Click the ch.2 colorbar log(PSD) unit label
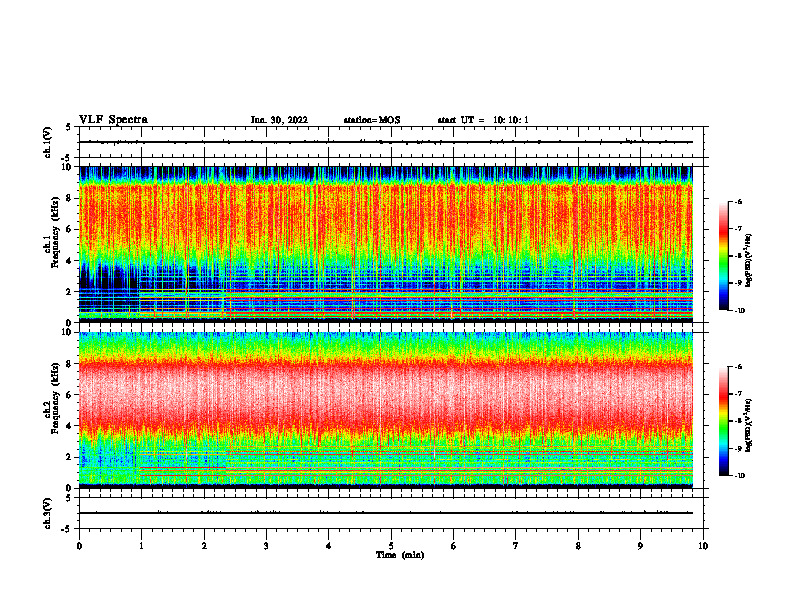The height and width of the screenshot is (612, 792). [748, 426]
